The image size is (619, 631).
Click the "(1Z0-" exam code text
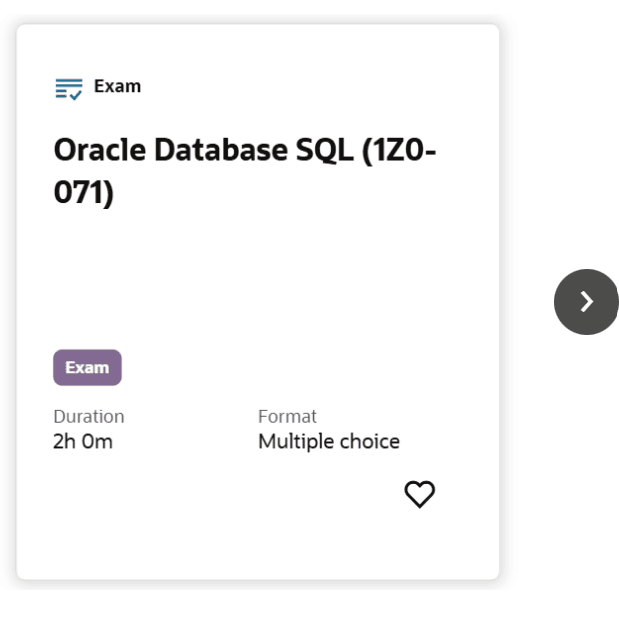tap(398, 150)
